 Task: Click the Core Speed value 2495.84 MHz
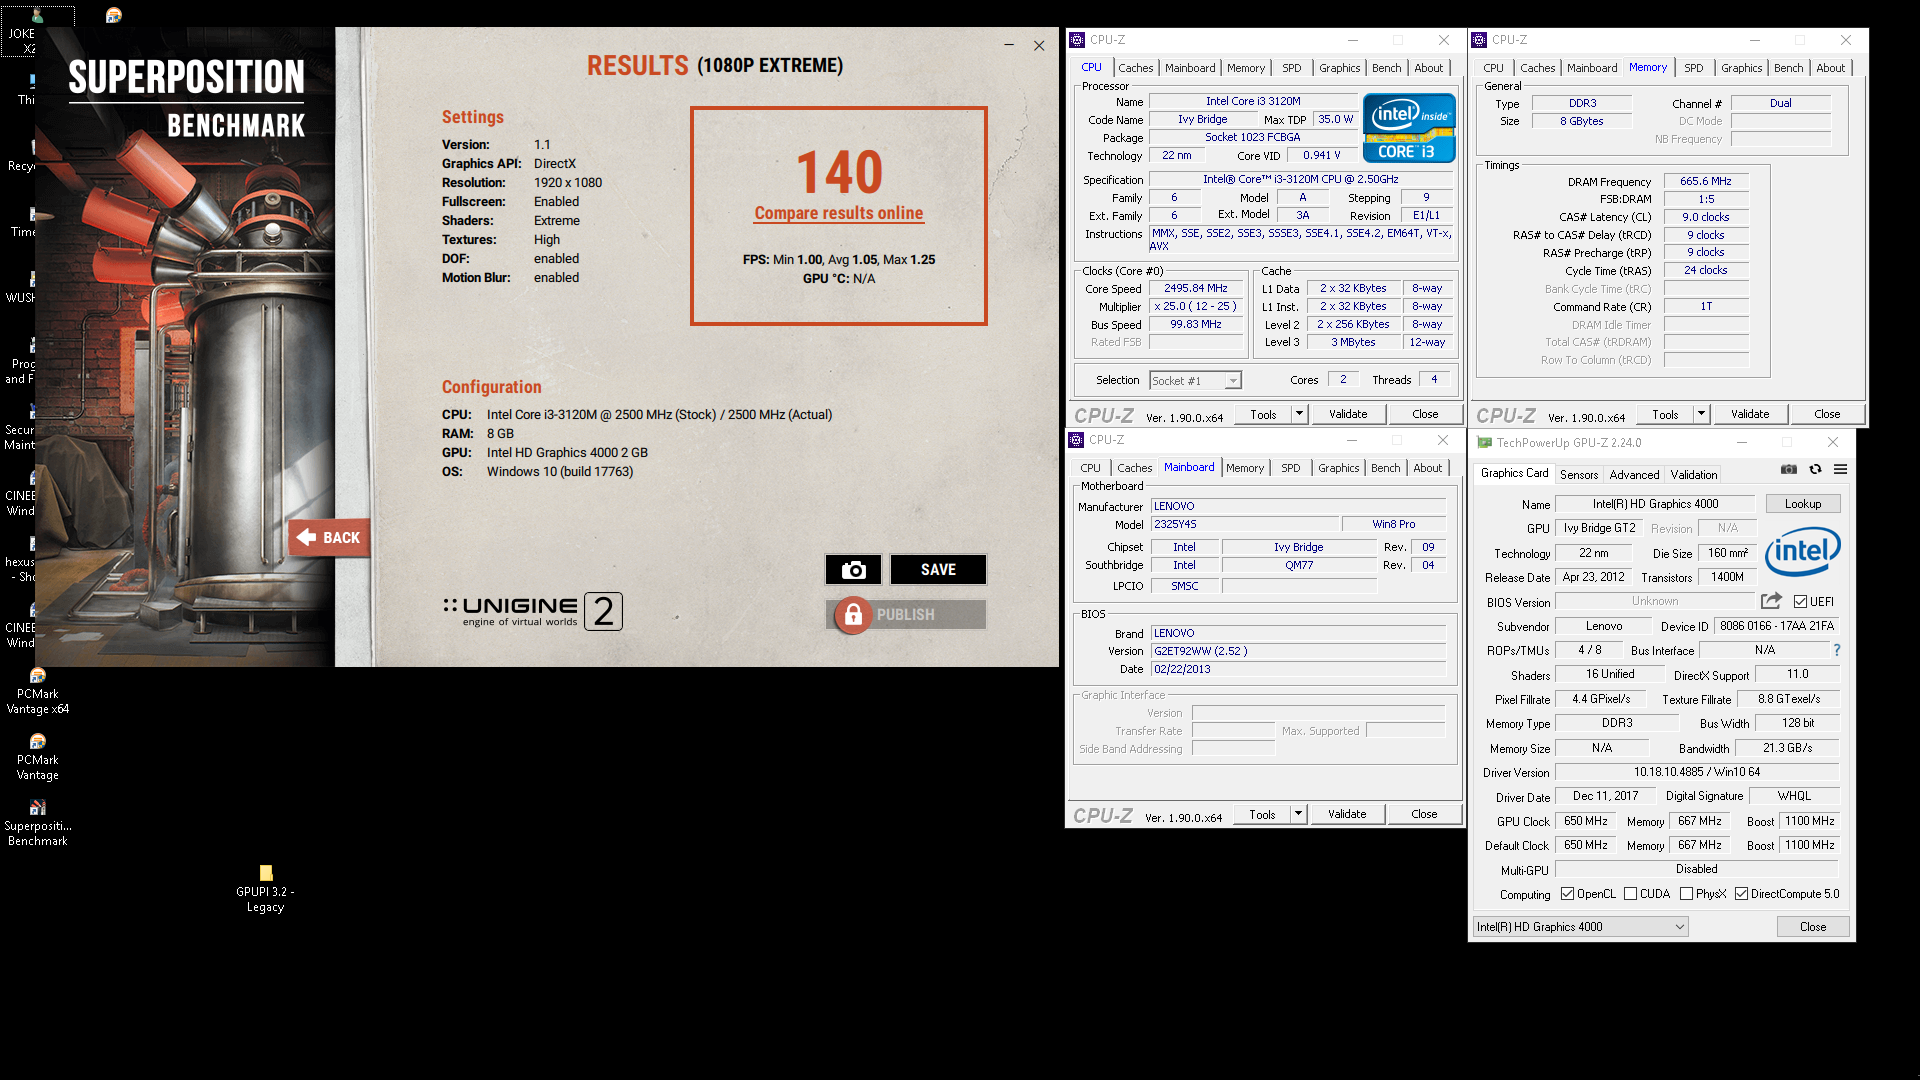(1195, 288)
